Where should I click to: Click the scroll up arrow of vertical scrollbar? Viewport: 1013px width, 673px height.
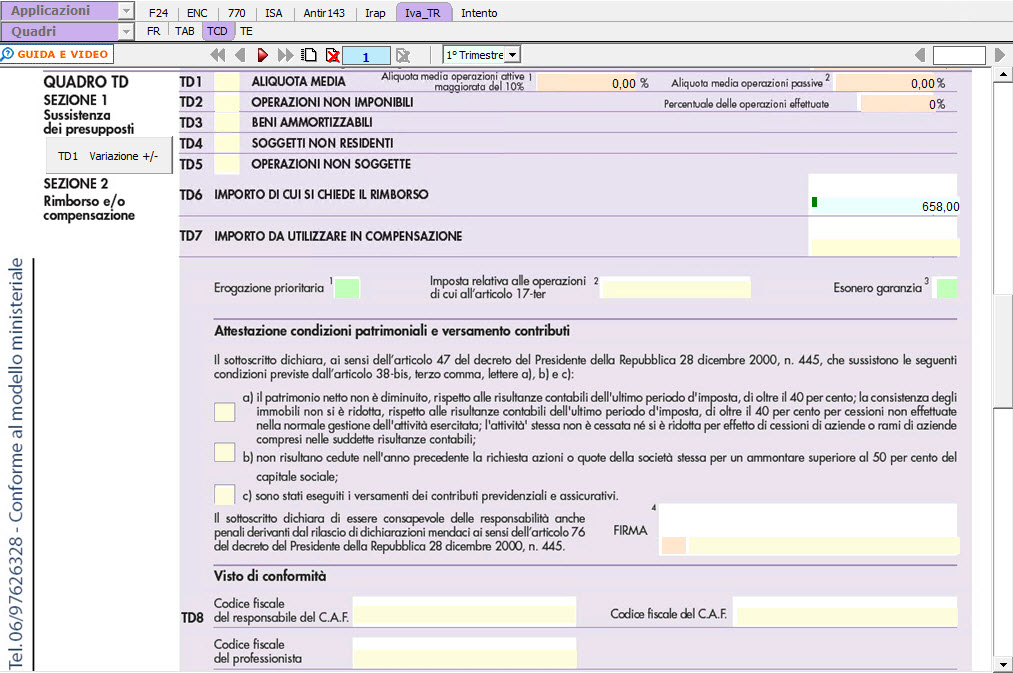(1003, 75)
